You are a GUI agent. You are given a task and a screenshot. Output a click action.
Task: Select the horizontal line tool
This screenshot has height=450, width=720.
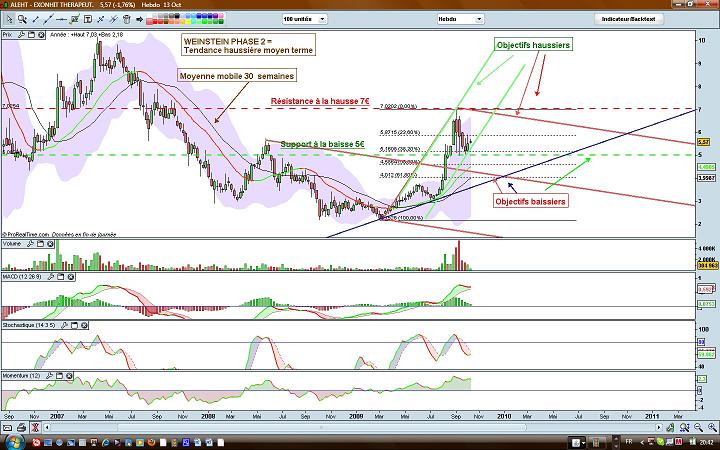(x=62, y=19)
